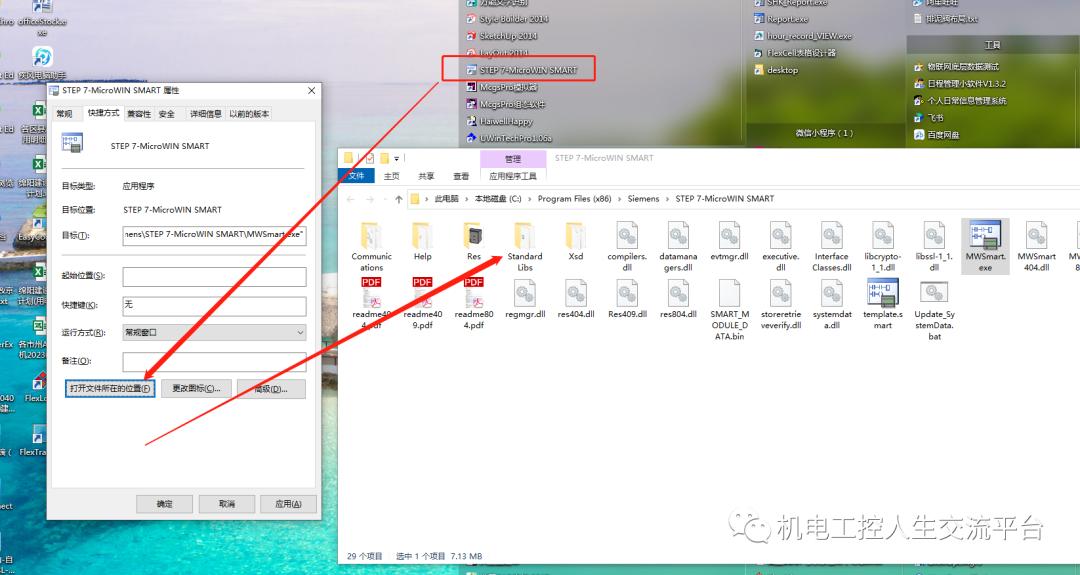Image resolution: width=1080 pixels, height=575 pixels.
Task: Open the 文件 menu in Explorer
Action: pos(357,176)
